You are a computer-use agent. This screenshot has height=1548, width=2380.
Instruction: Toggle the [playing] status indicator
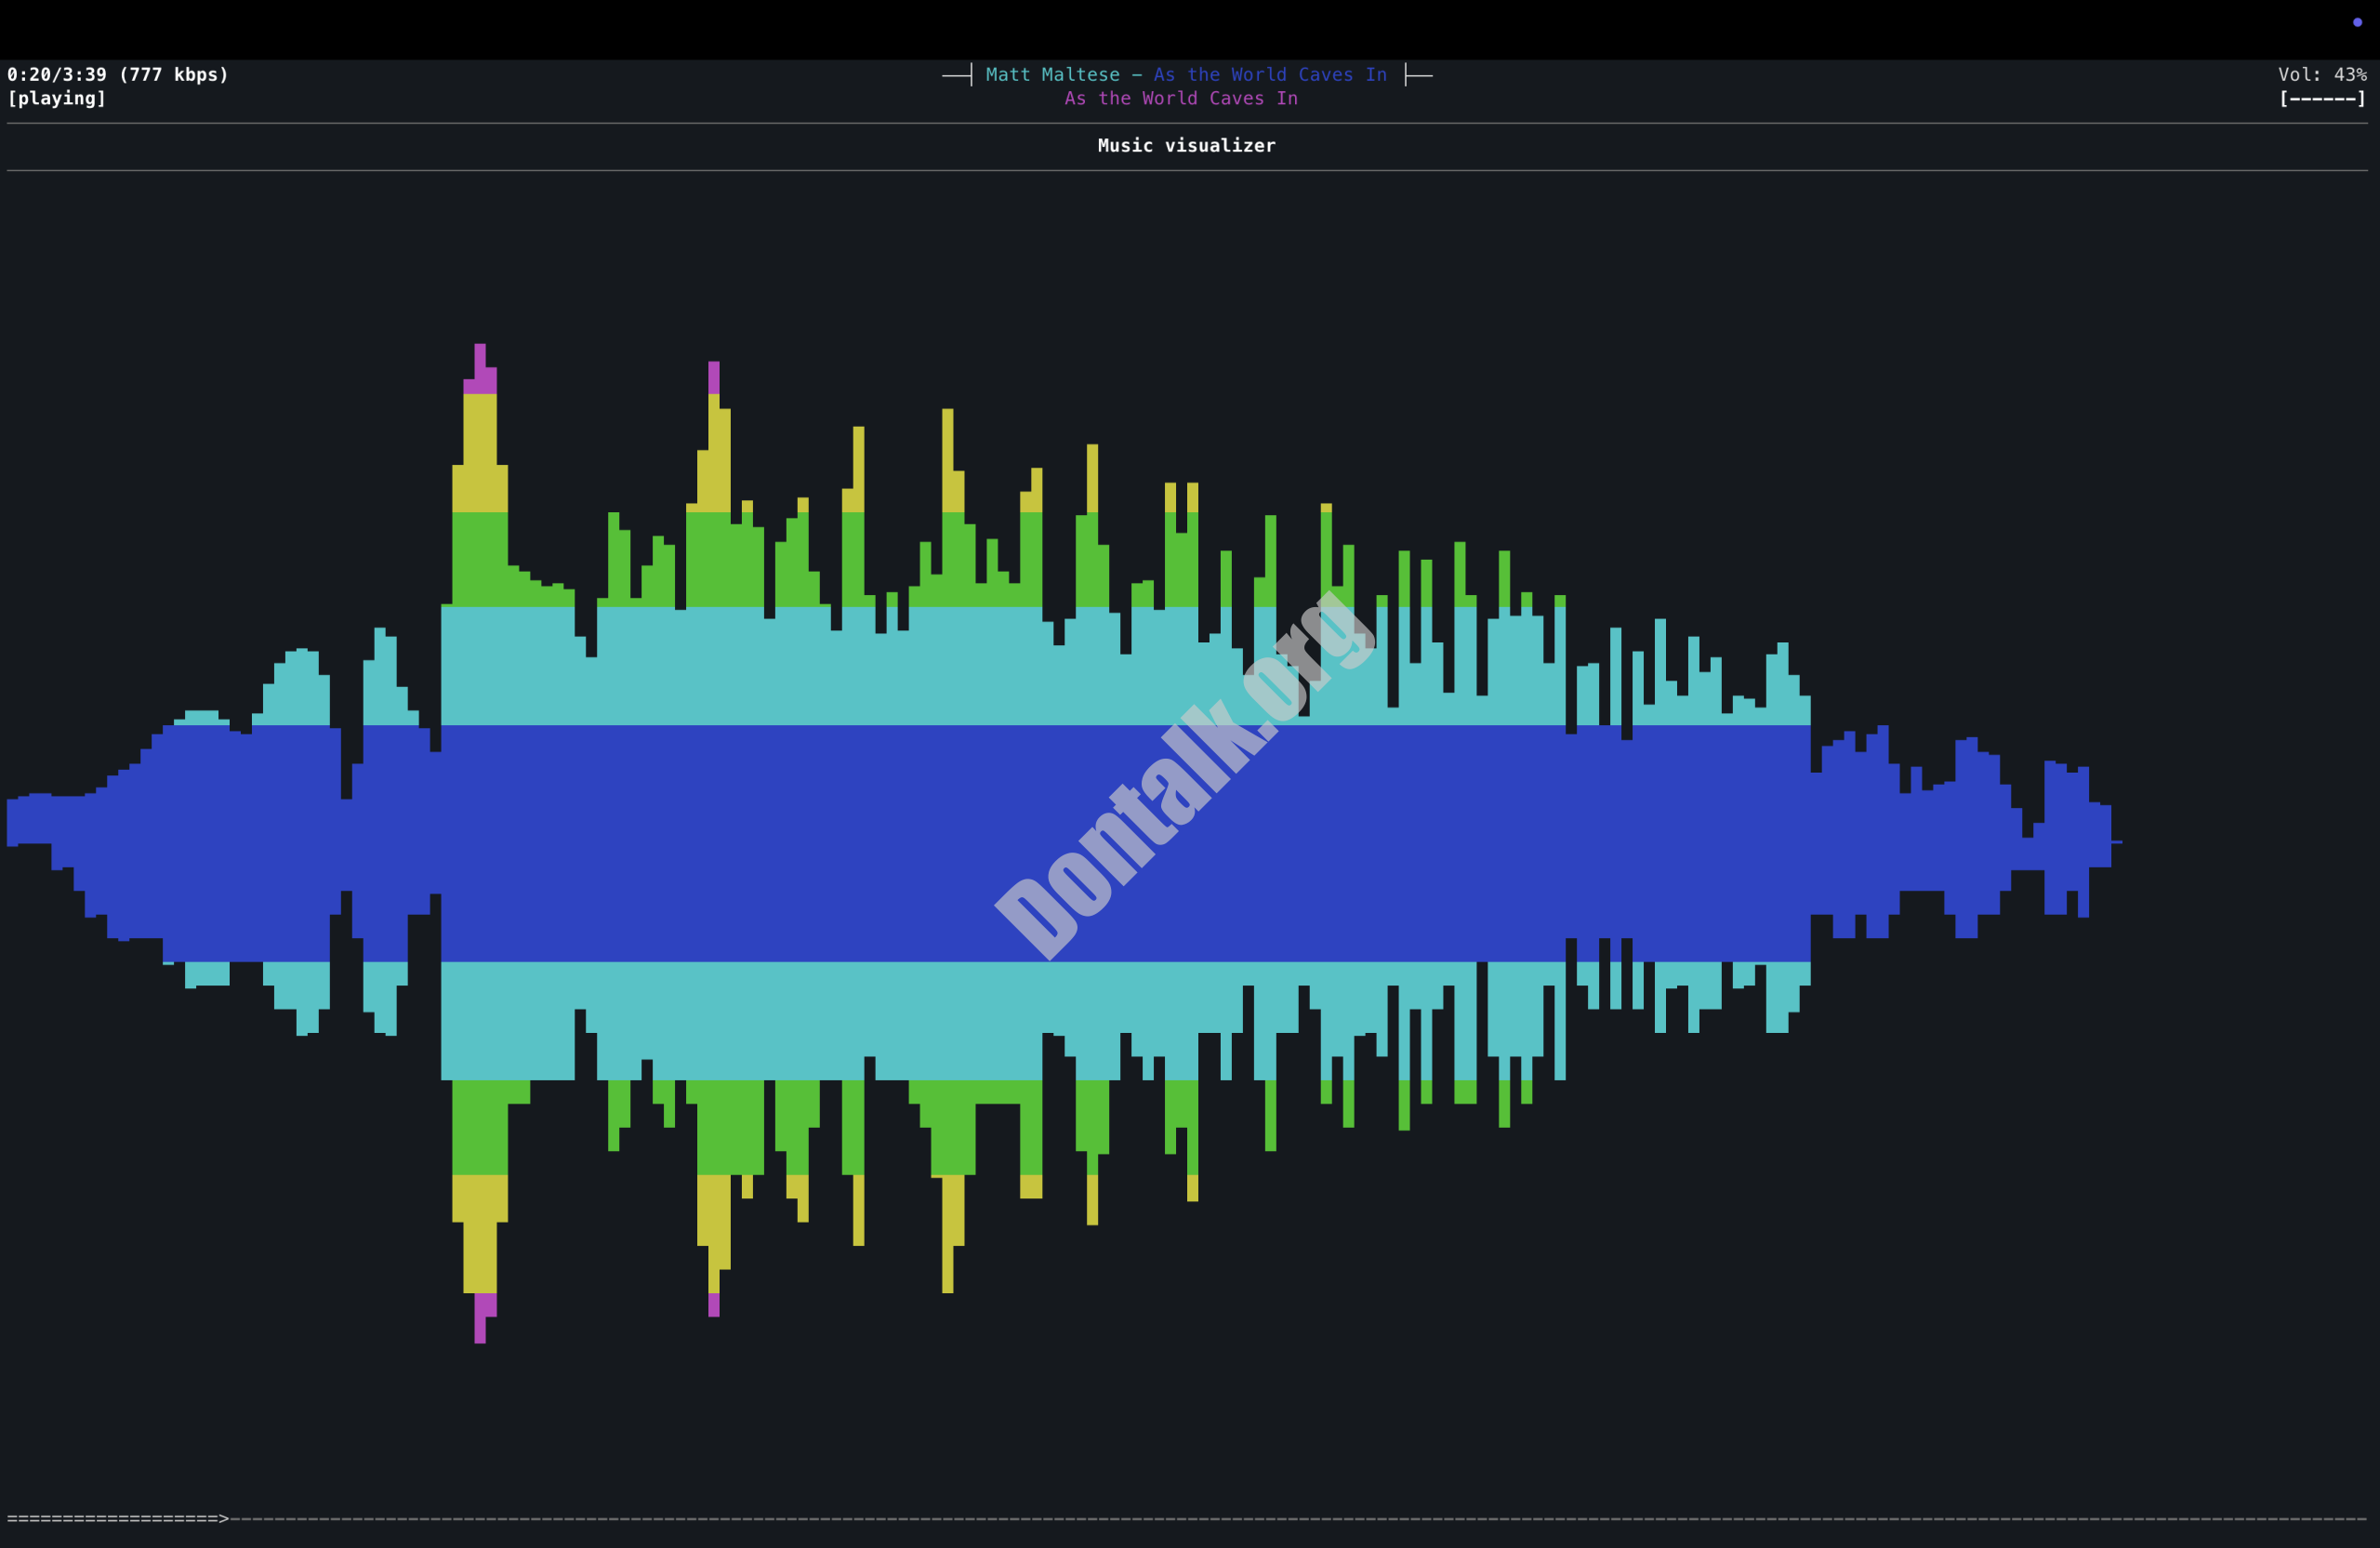[57, 99]
